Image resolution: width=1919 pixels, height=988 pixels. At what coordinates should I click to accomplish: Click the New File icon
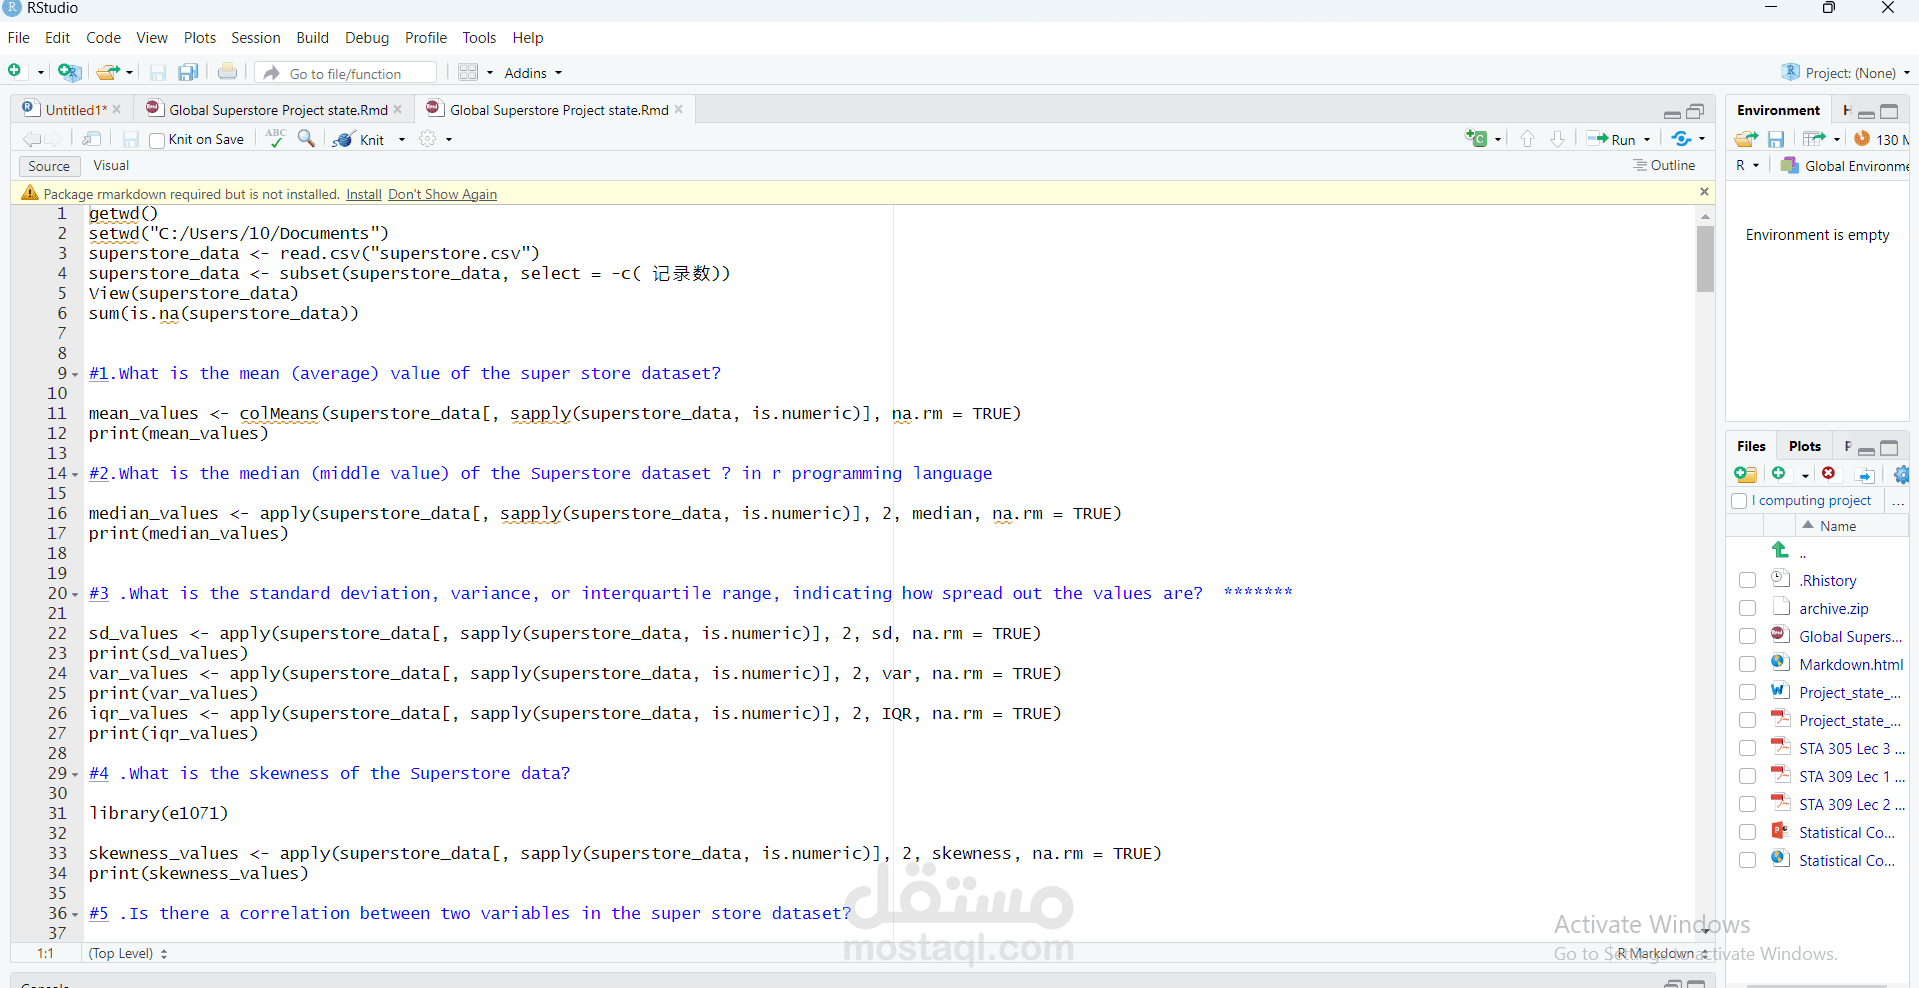(x=15, y=72)
